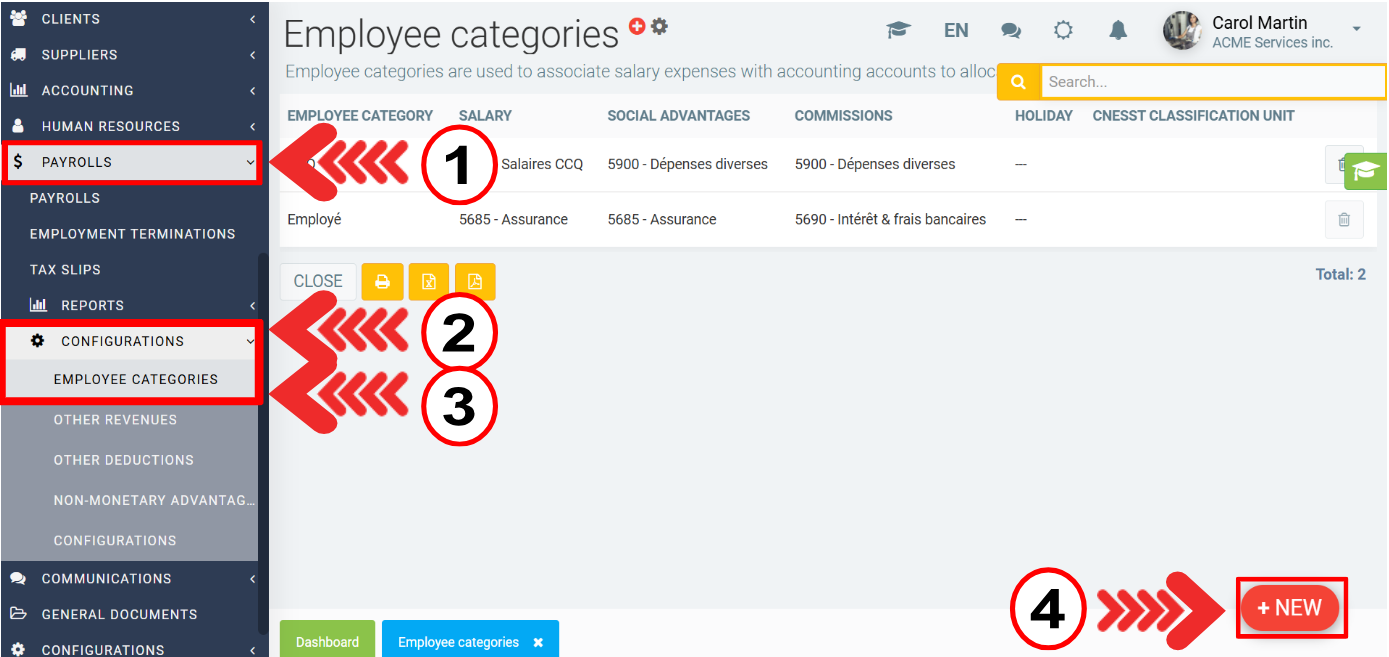
Task: Export the list with the Excel icon
Action: click(x=428, y=282)
